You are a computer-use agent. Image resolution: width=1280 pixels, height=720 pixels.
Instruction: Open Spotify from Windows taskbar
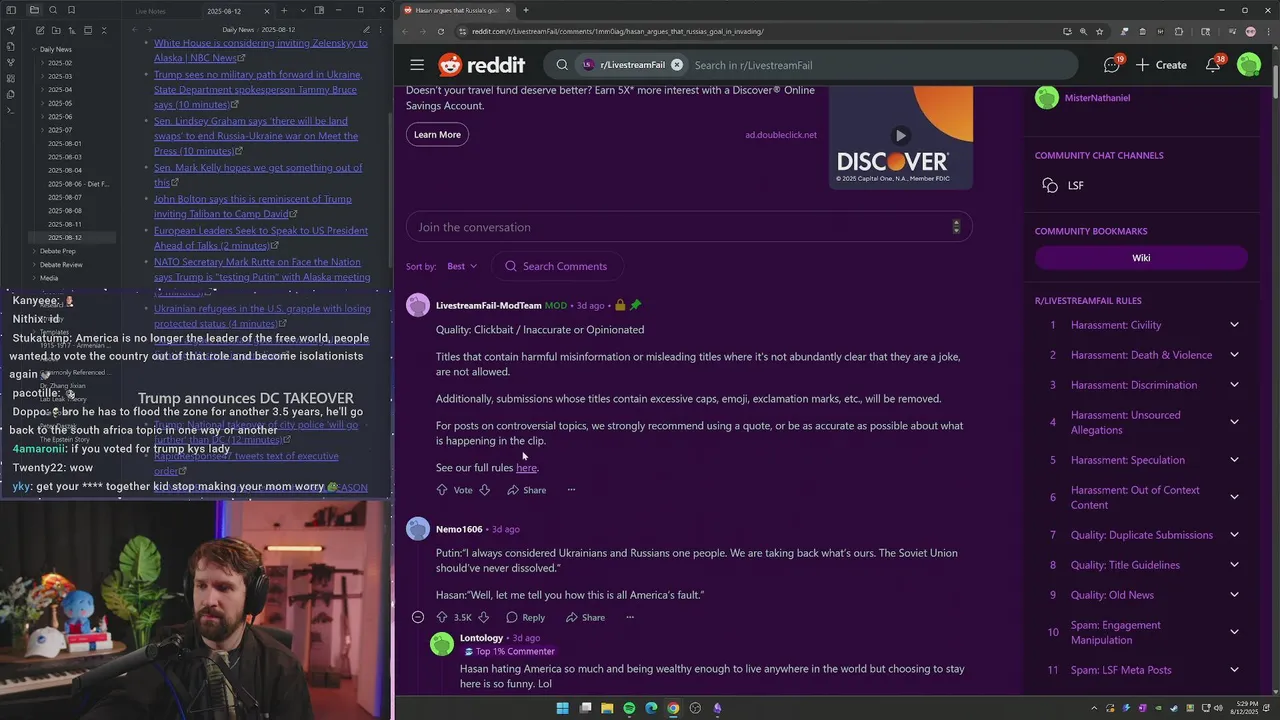coord(629,708)
